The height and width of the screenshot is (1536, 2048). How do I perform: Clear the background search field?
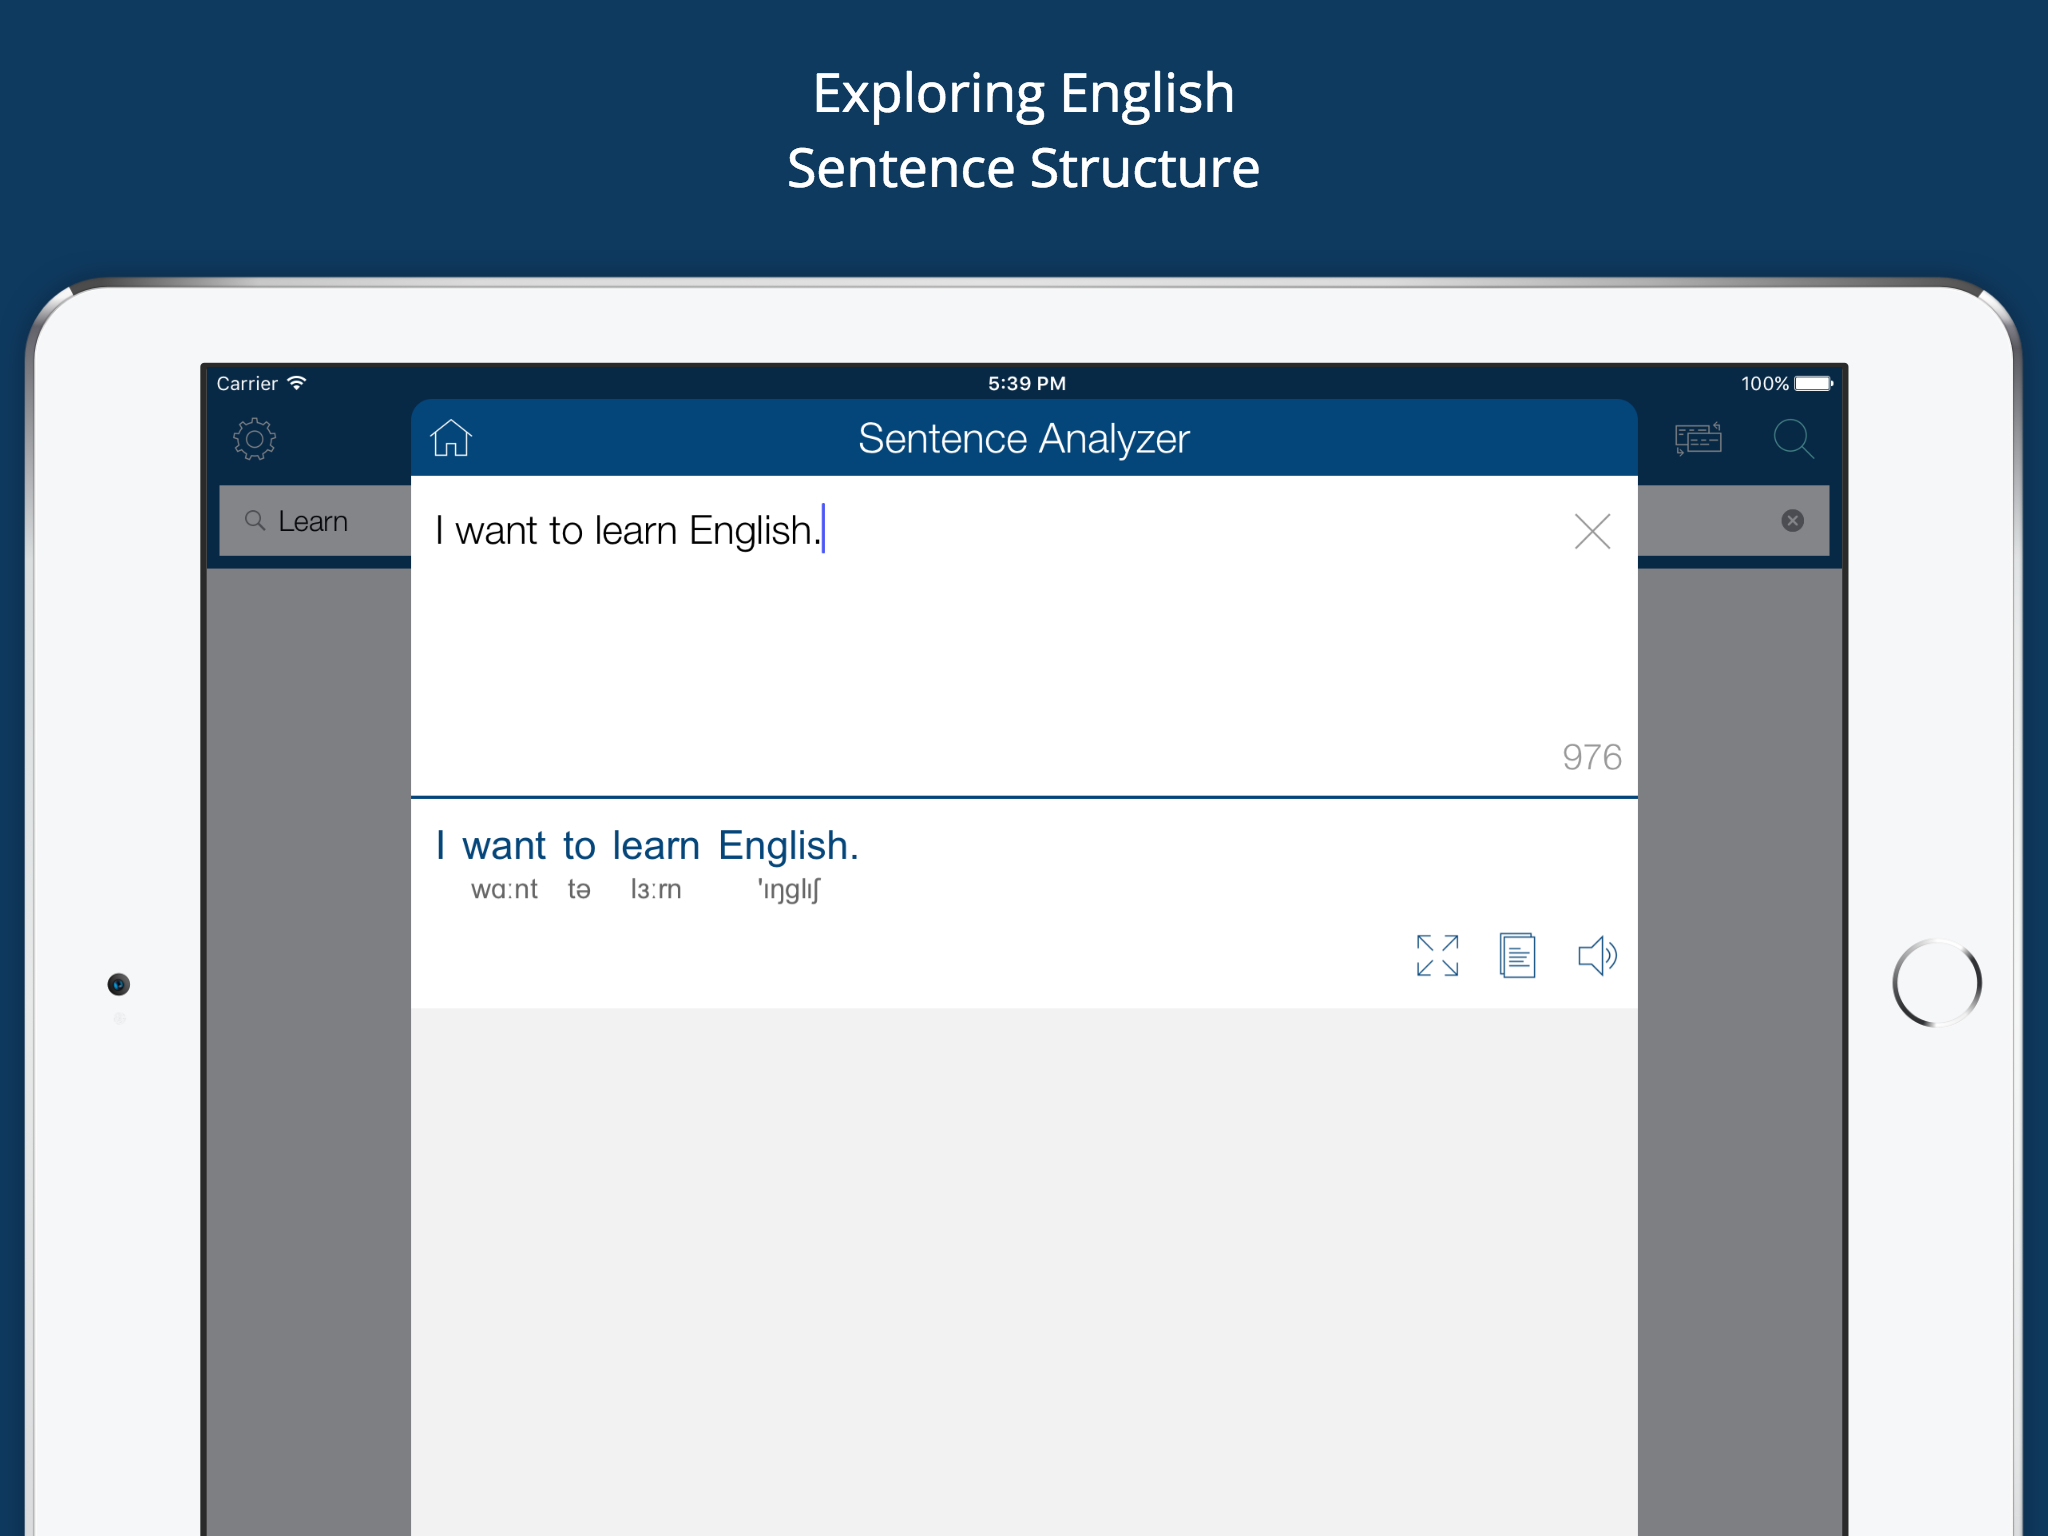[x=1792, y=520]
